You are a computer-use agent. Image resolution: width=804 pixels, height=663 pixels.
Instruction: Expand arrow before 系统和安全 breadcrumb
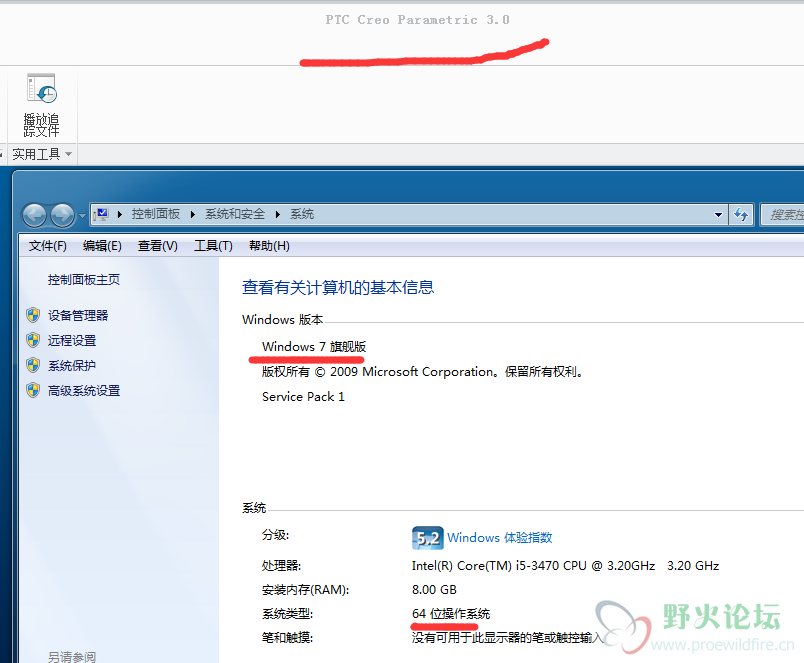pos(193,214)
